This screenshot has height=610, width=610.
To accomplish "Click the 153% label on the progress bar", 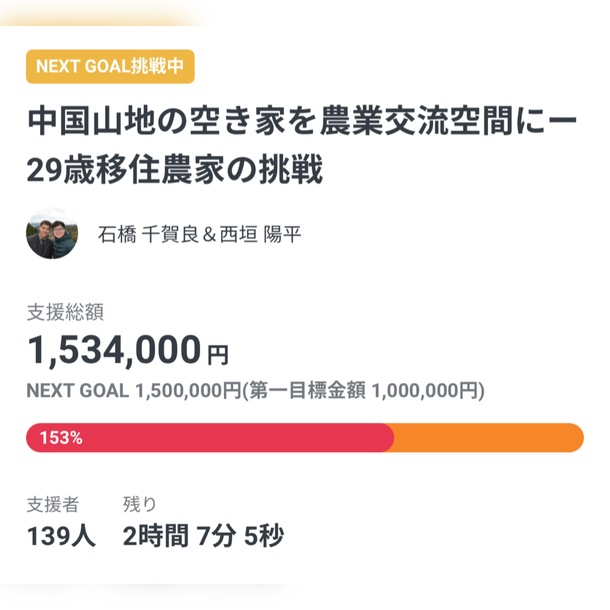I will coord(61,438).
